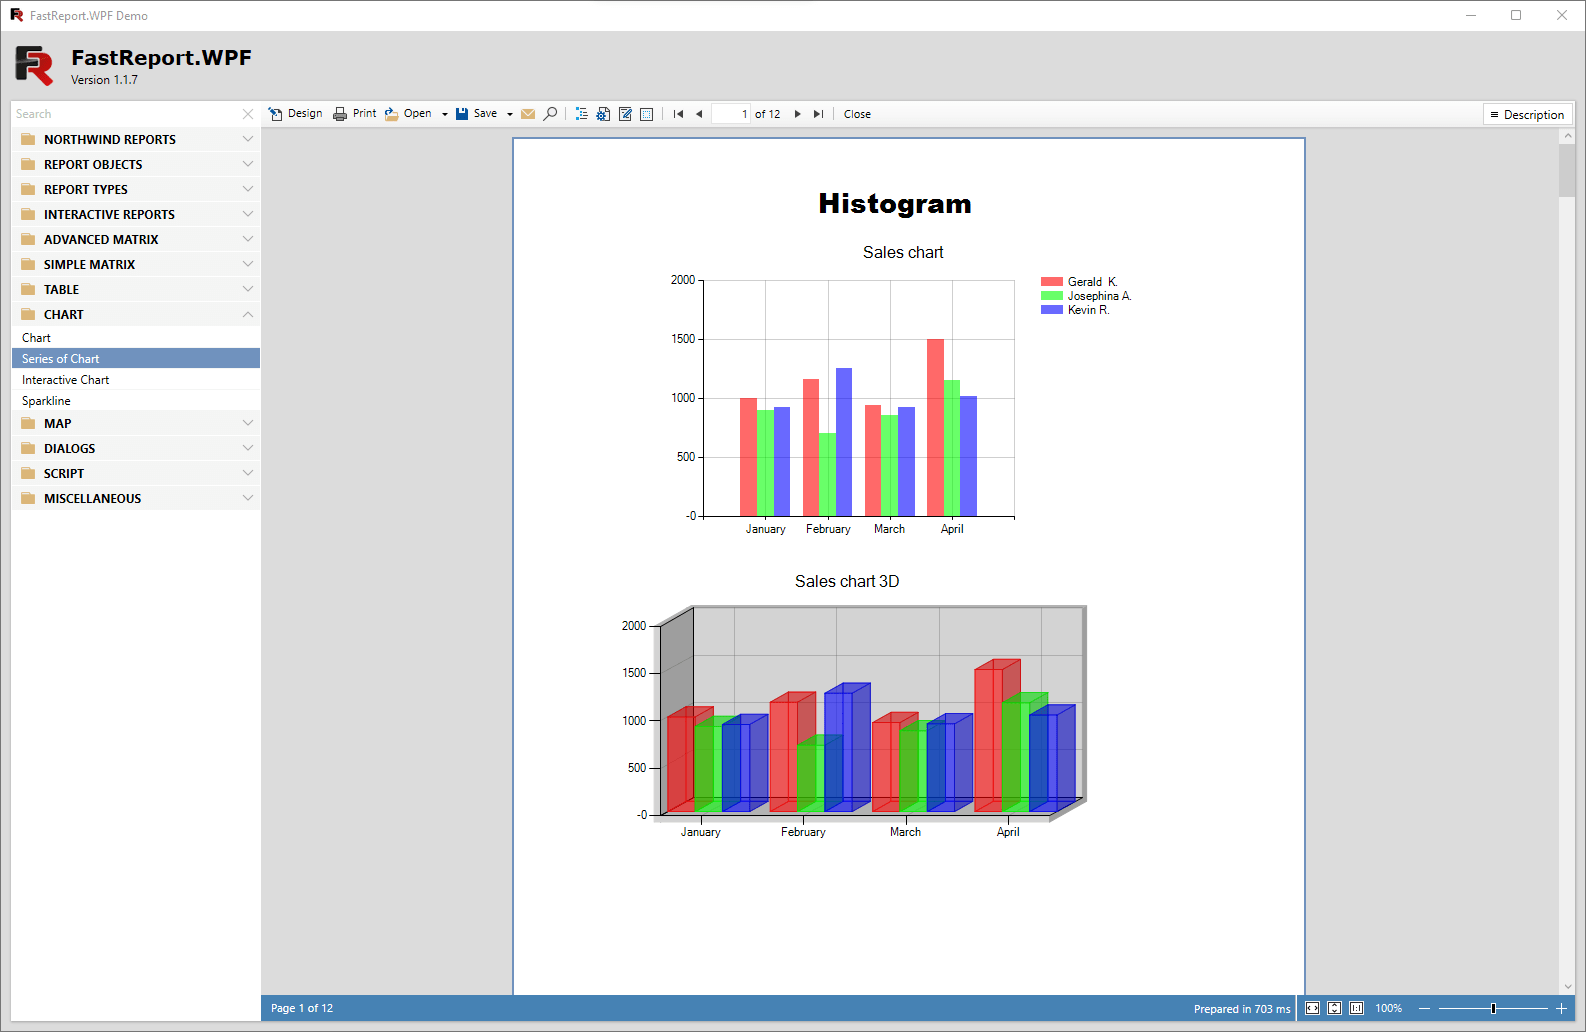Click the zoom in plus icon
Screen dimensions: 1586x1032
[x=1561, y=1008]
